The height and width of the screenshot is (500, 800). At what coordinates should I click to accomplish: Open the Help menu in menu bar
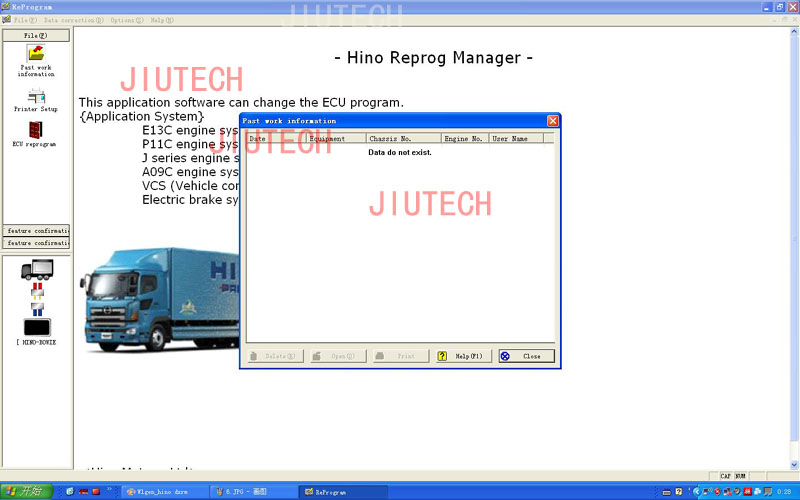[x=161, y=20]
